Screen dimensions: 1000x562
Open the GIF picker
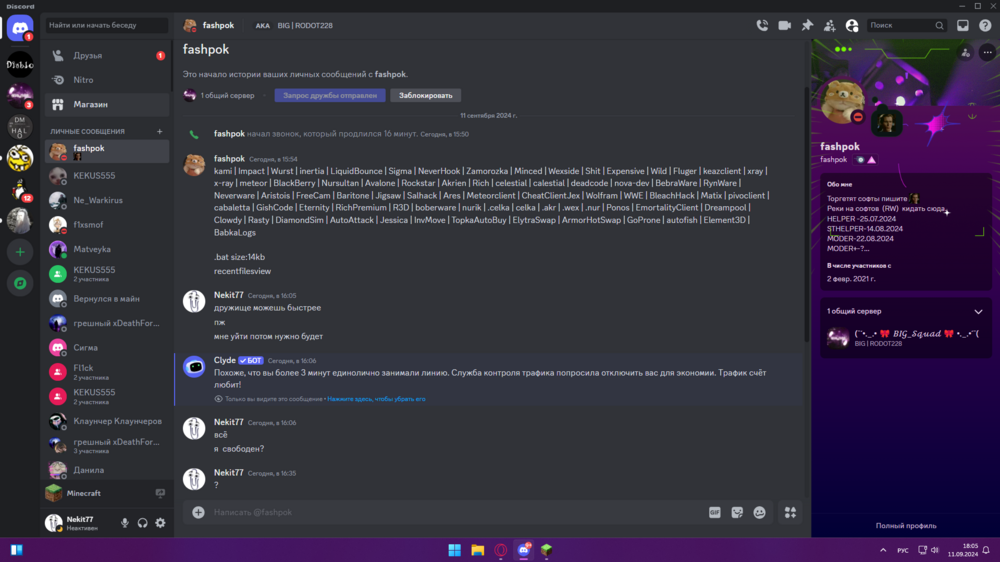click(714, 512)
